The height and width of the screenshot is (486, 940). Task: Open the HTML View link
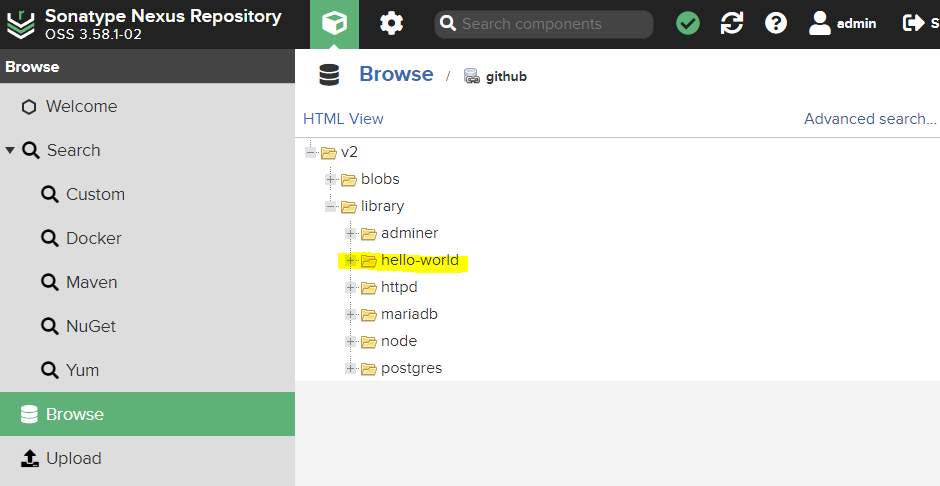[343, 119]
